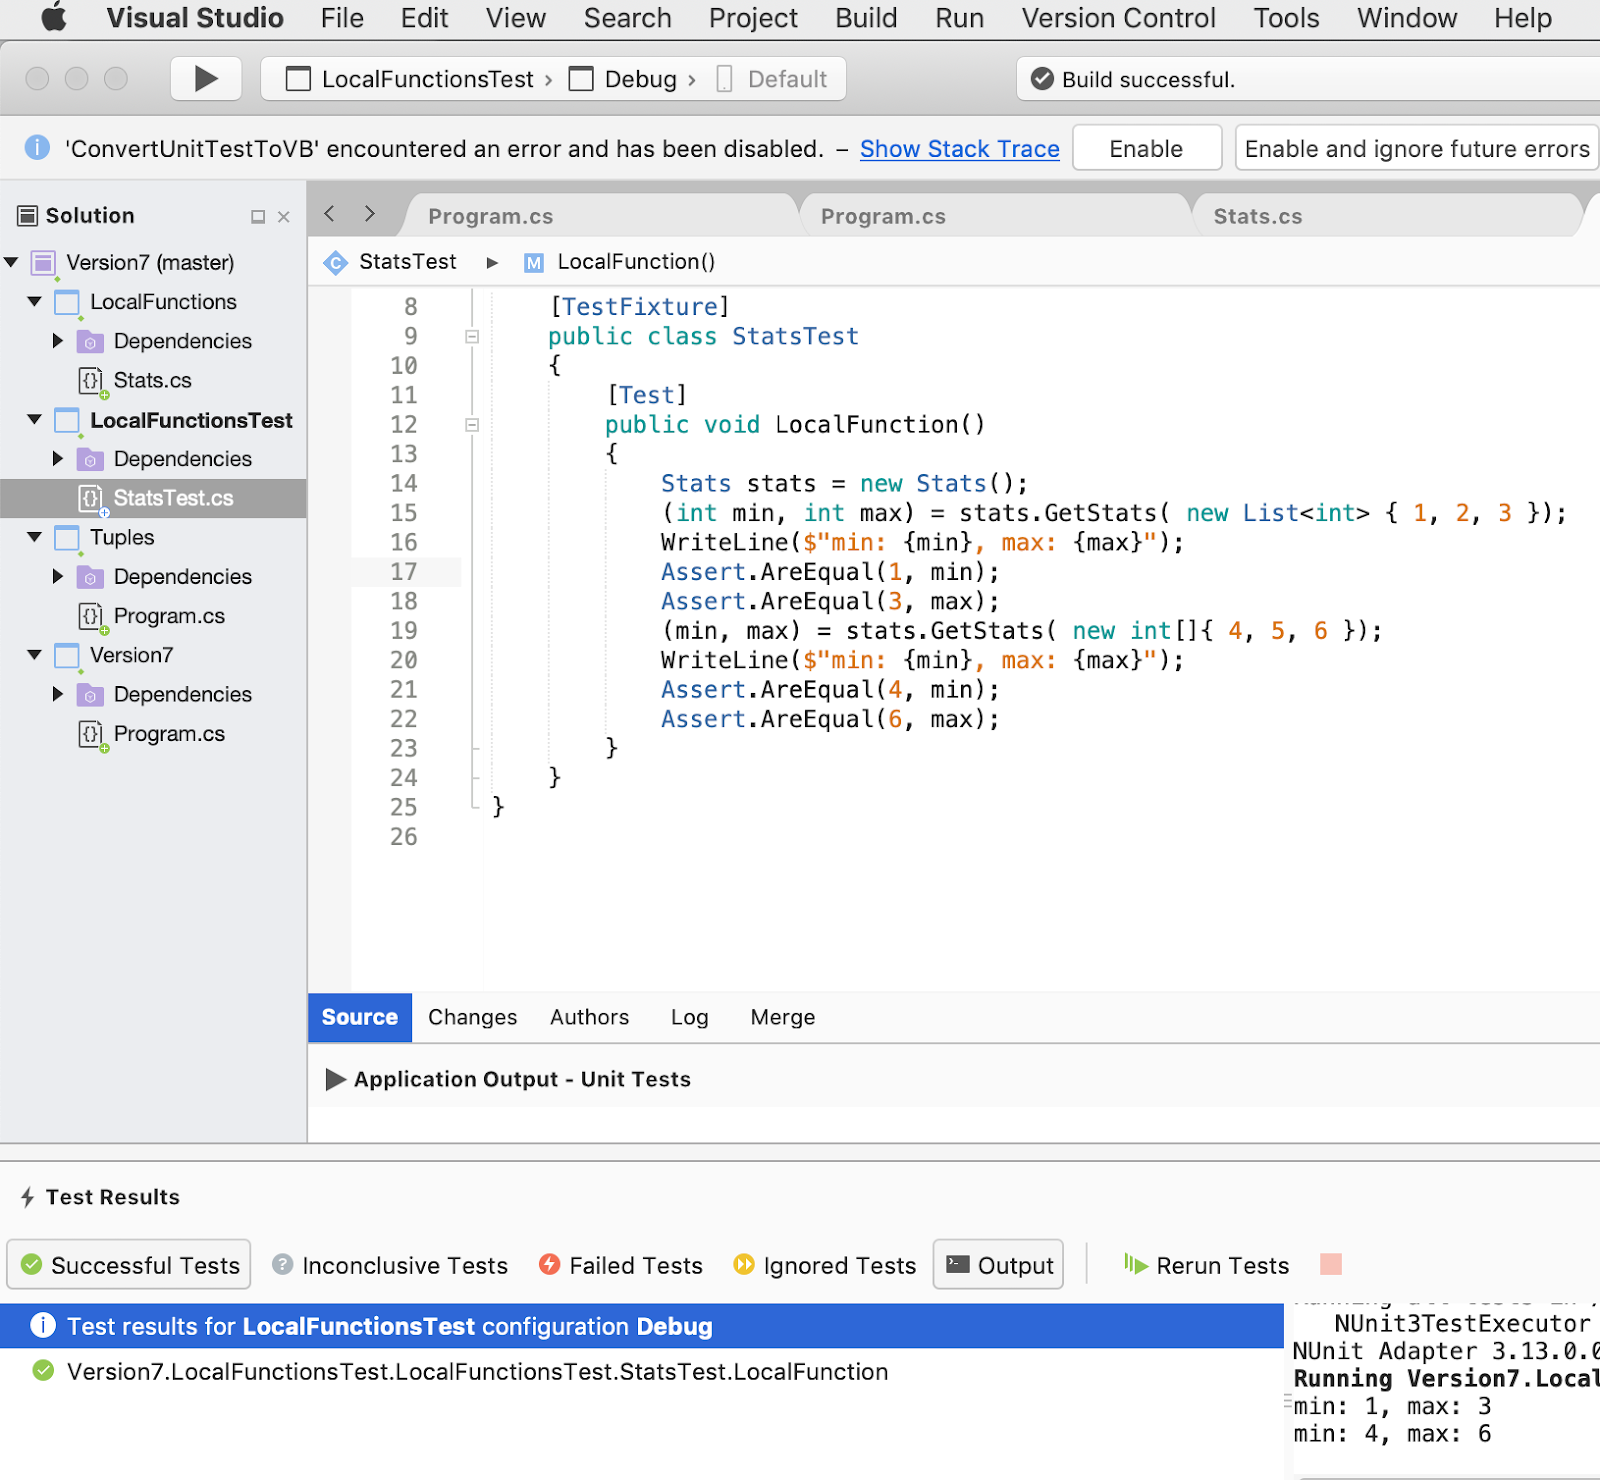
Task: Select the Version7...StatsTest.LocalFunction test result row
Action: 641,1371
